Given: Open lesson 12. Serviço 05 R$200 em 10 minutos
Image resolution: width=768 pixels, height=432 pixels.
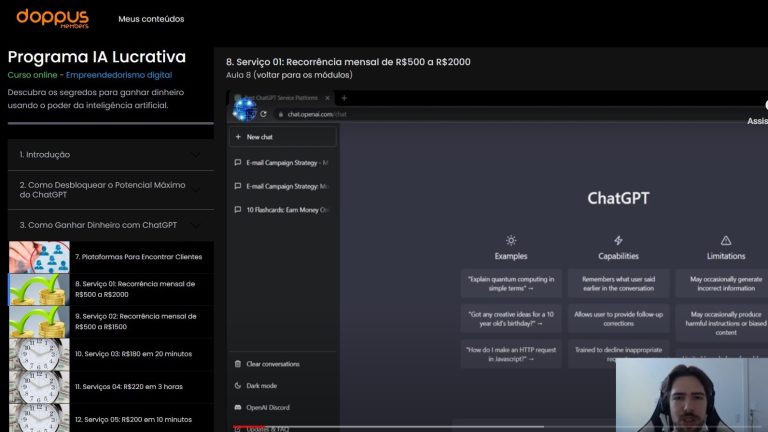Looking at the screenshot, I should tap(133, 419).
